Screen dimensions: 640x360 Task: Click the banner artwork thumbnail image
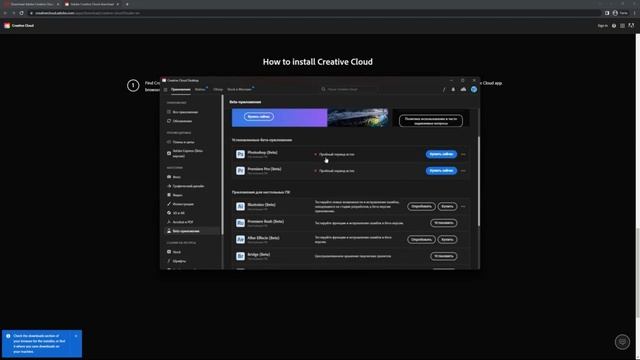[x=358, y=118]
